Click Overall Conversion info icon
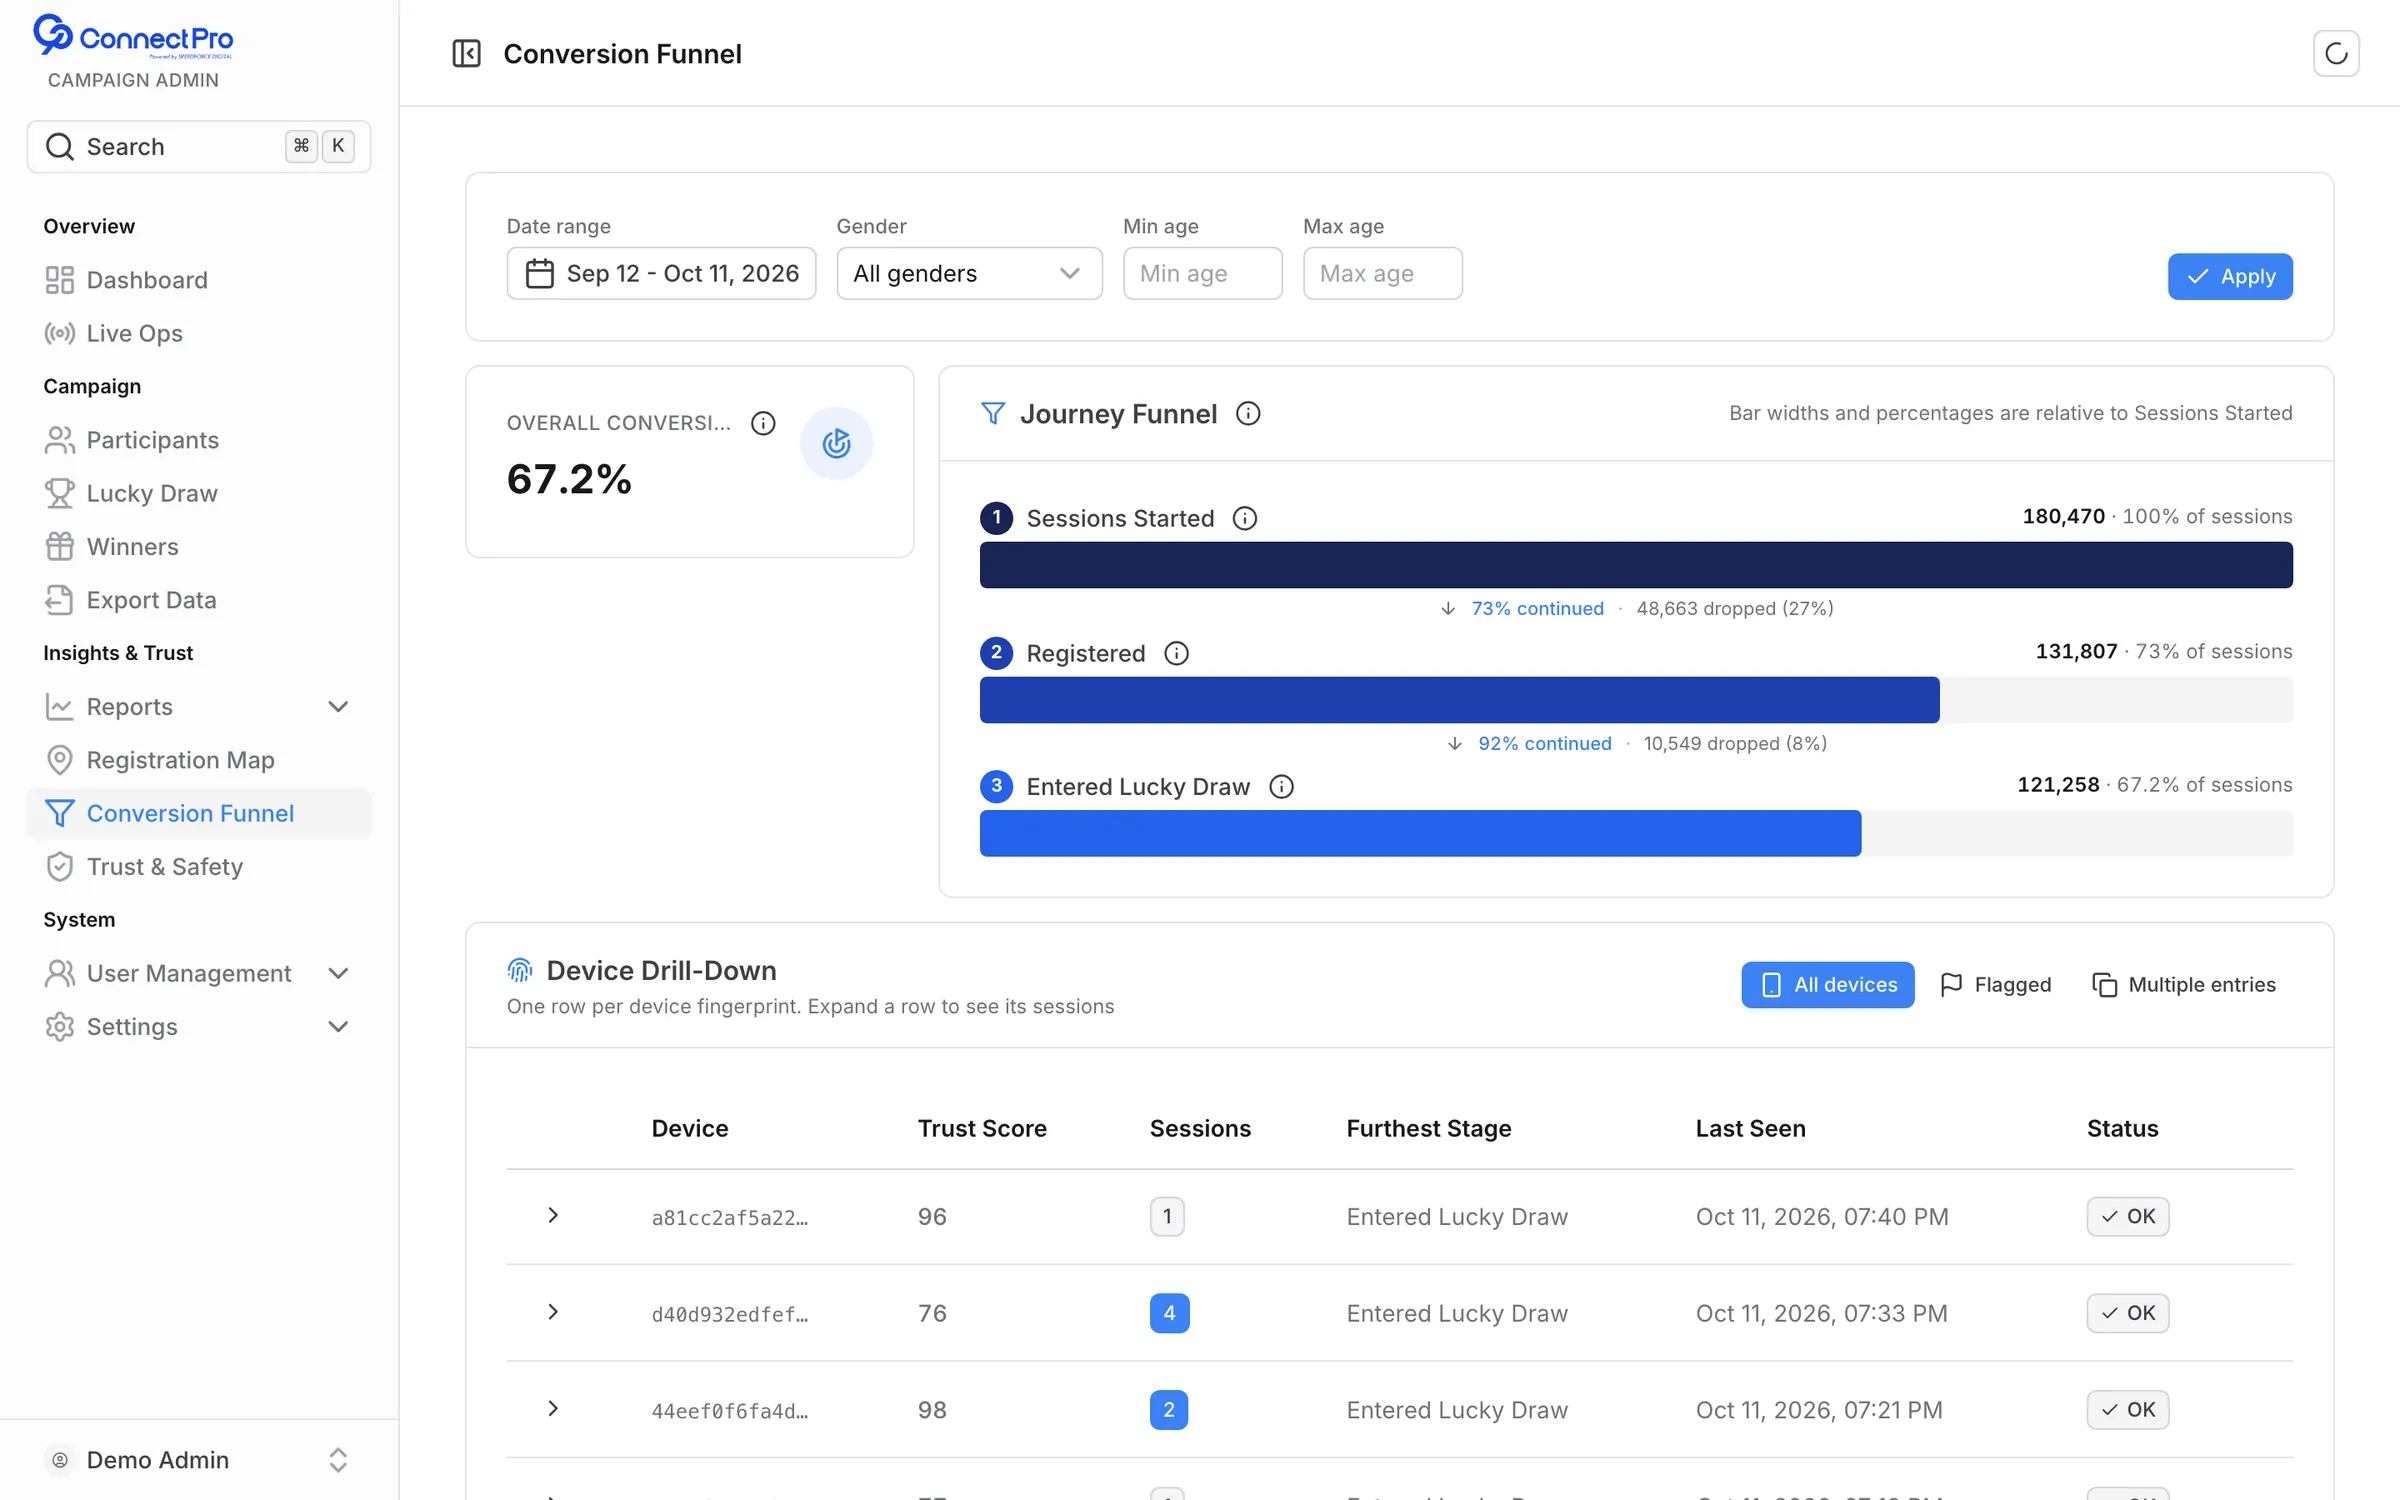 (x=763, y=423)
